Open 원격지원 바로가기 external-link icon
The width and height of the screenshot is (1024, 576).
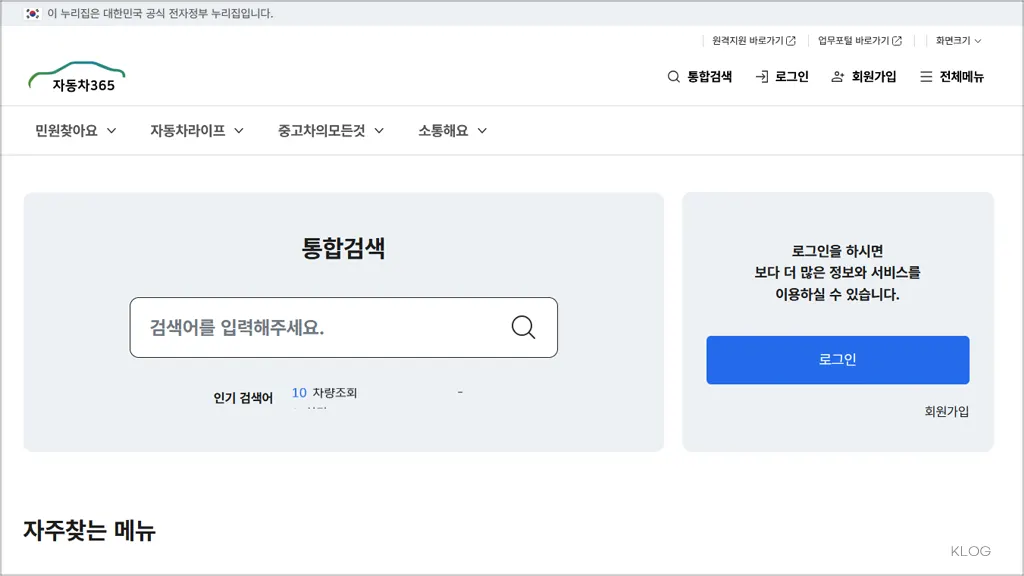pyautogui.click(x=790, y=40)
